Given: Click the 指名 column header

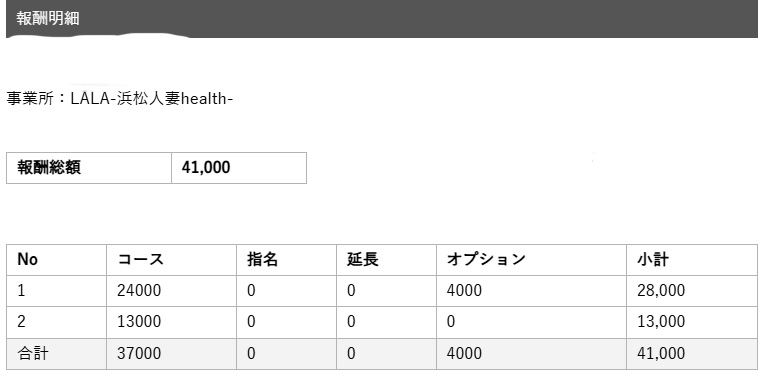Looking at the screenshot, I should click(x=286, y=260).
